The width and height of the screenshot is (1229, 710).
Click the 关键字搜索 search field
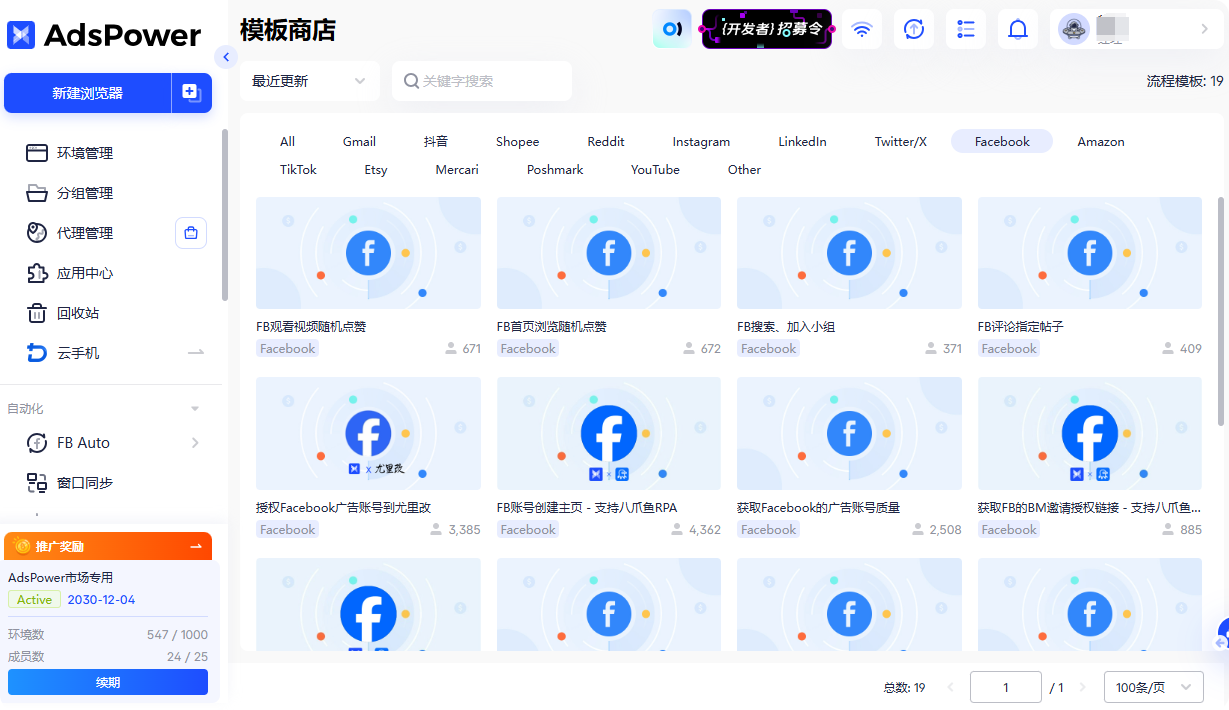[482, 81]
